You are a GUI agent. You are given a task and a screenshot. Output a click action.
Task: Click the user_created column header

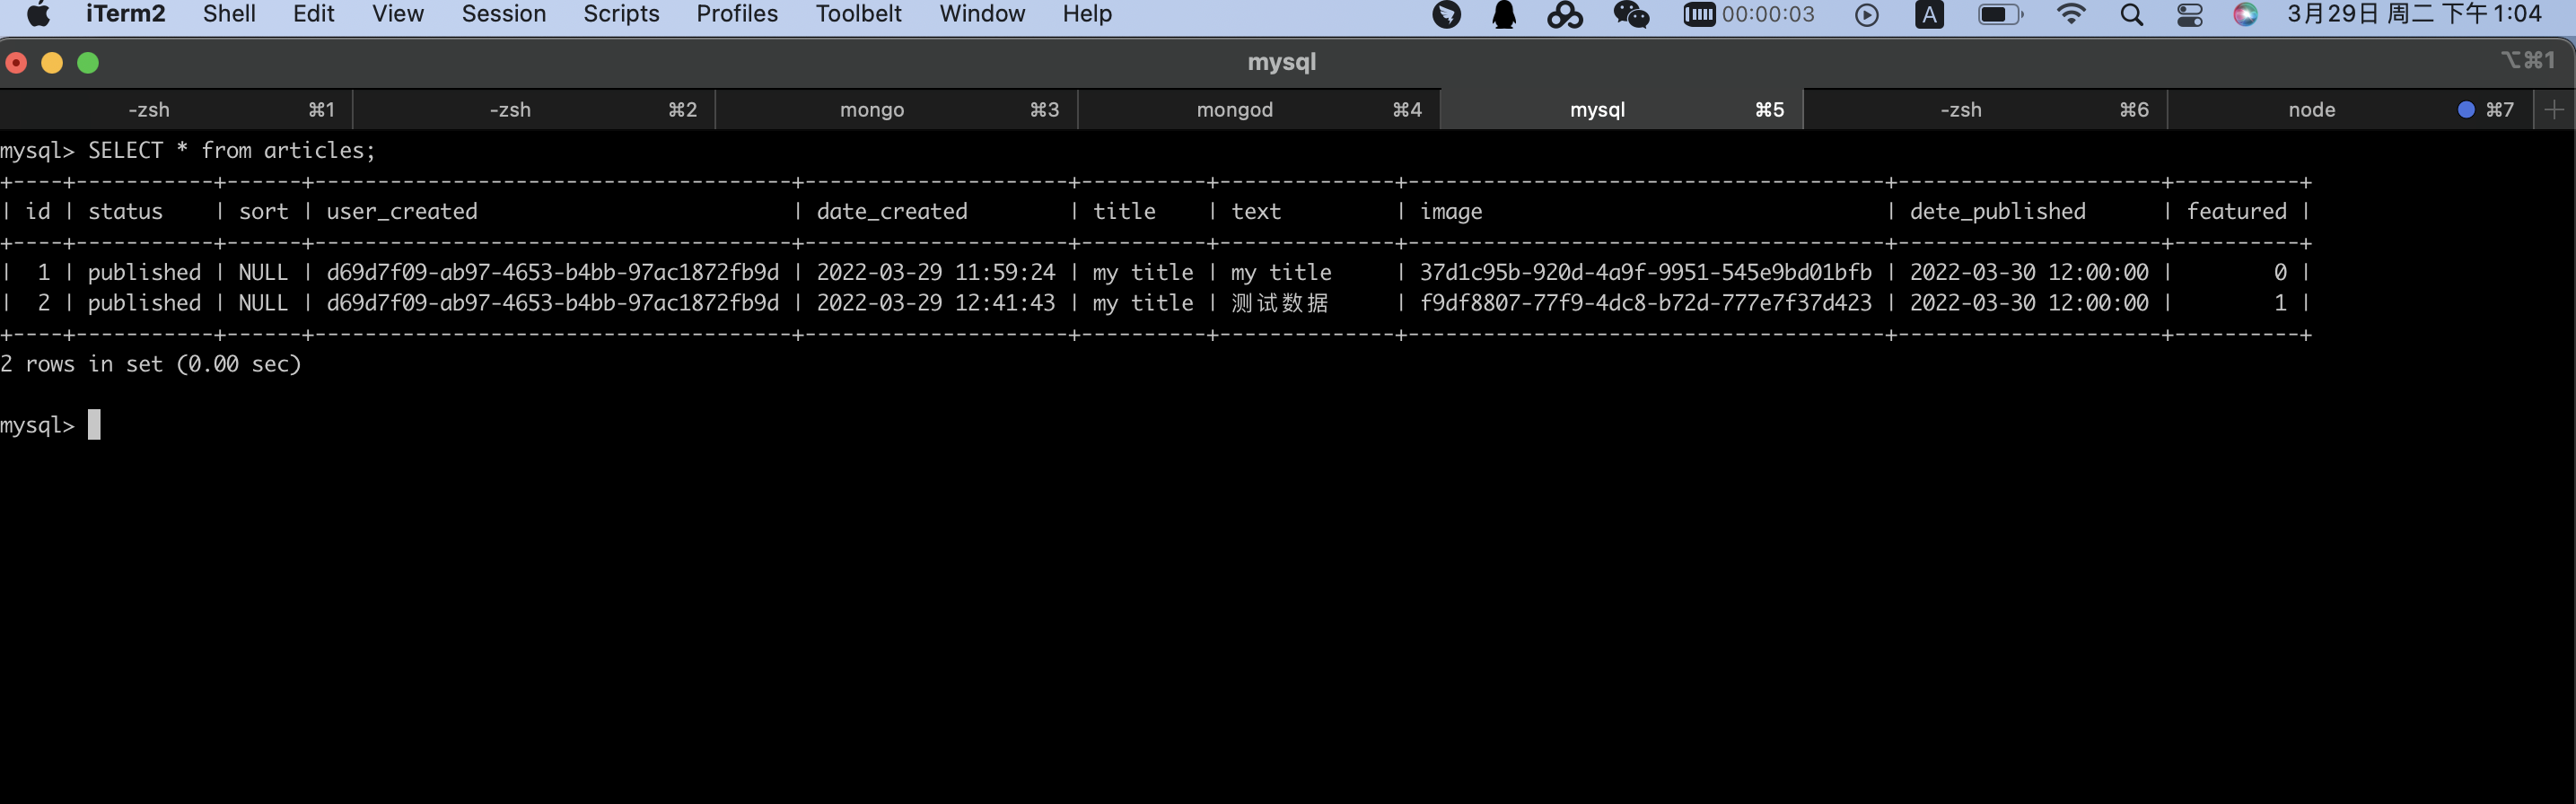coord(402,212)
